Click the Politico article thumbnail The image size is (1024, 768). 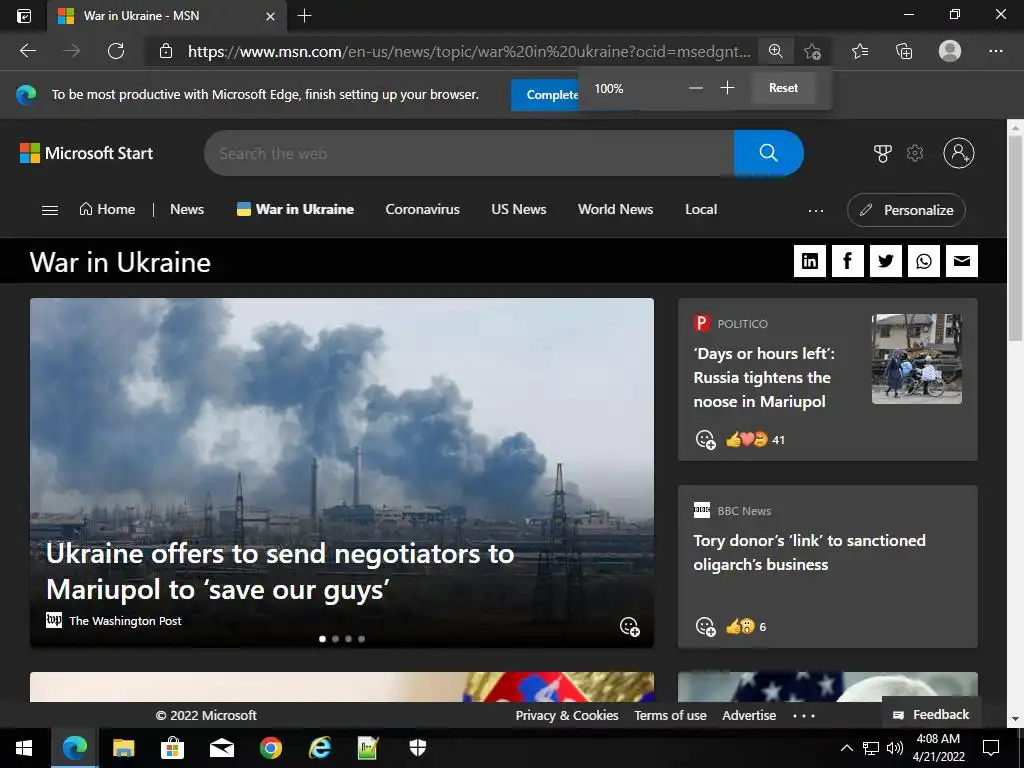[x=917, y=359]
